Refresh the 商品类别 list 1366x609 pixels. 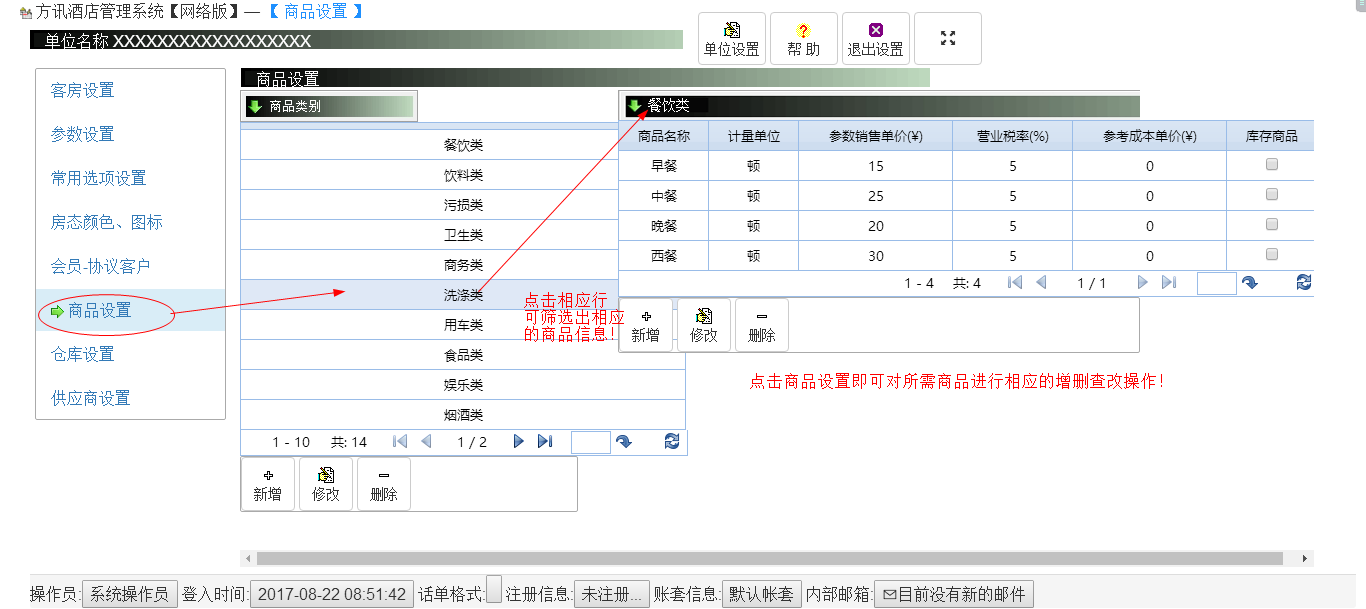672,441
